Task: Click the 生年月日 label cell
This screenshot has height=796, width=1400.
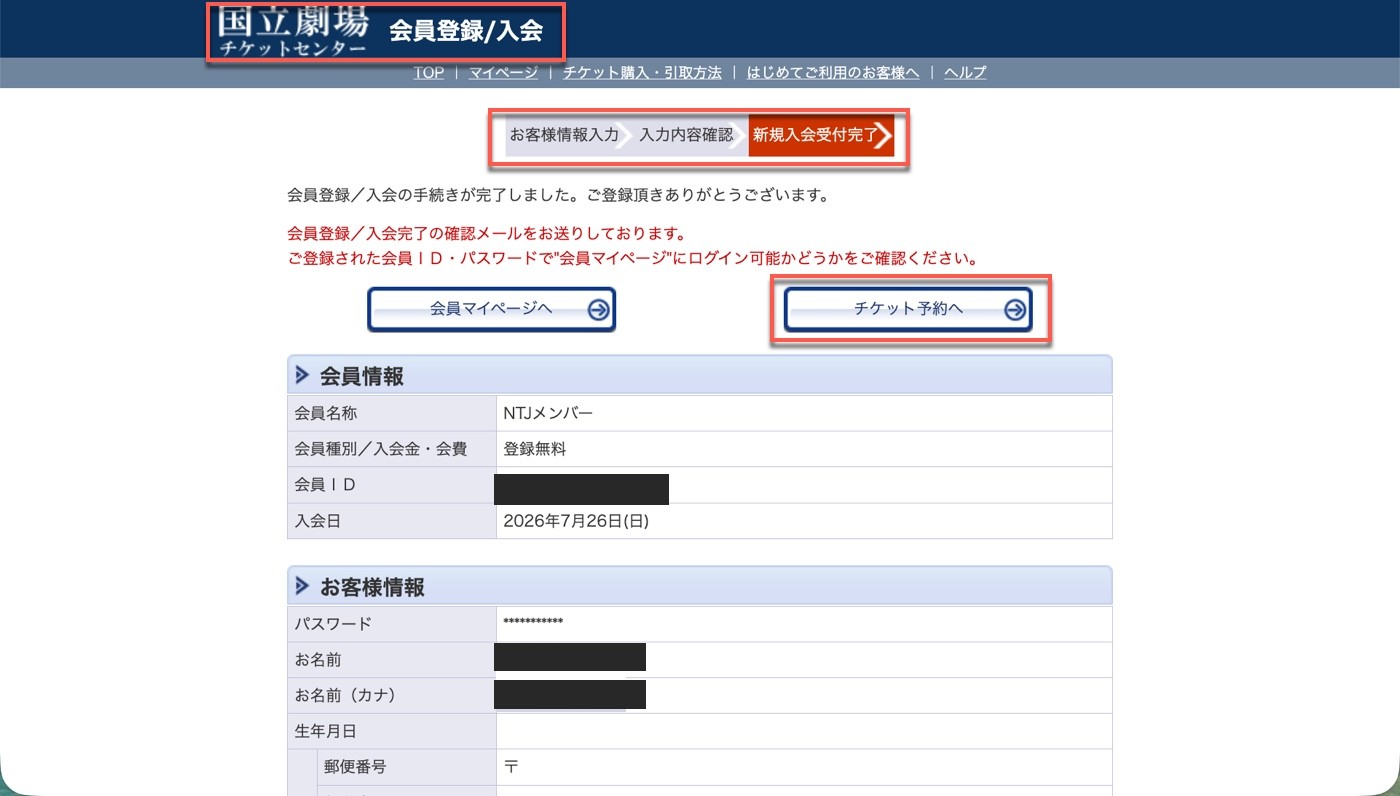Action: [392, 731]
